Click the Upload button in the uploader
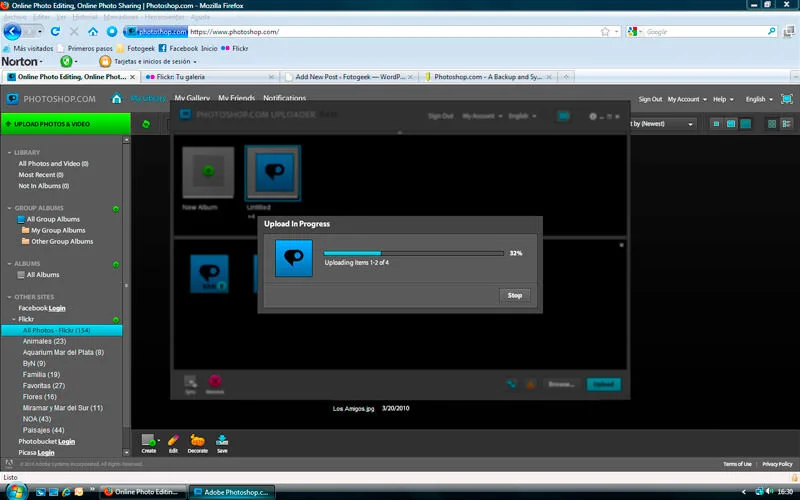Viewport: 800px width, 500px height. (x=604, y=384)
